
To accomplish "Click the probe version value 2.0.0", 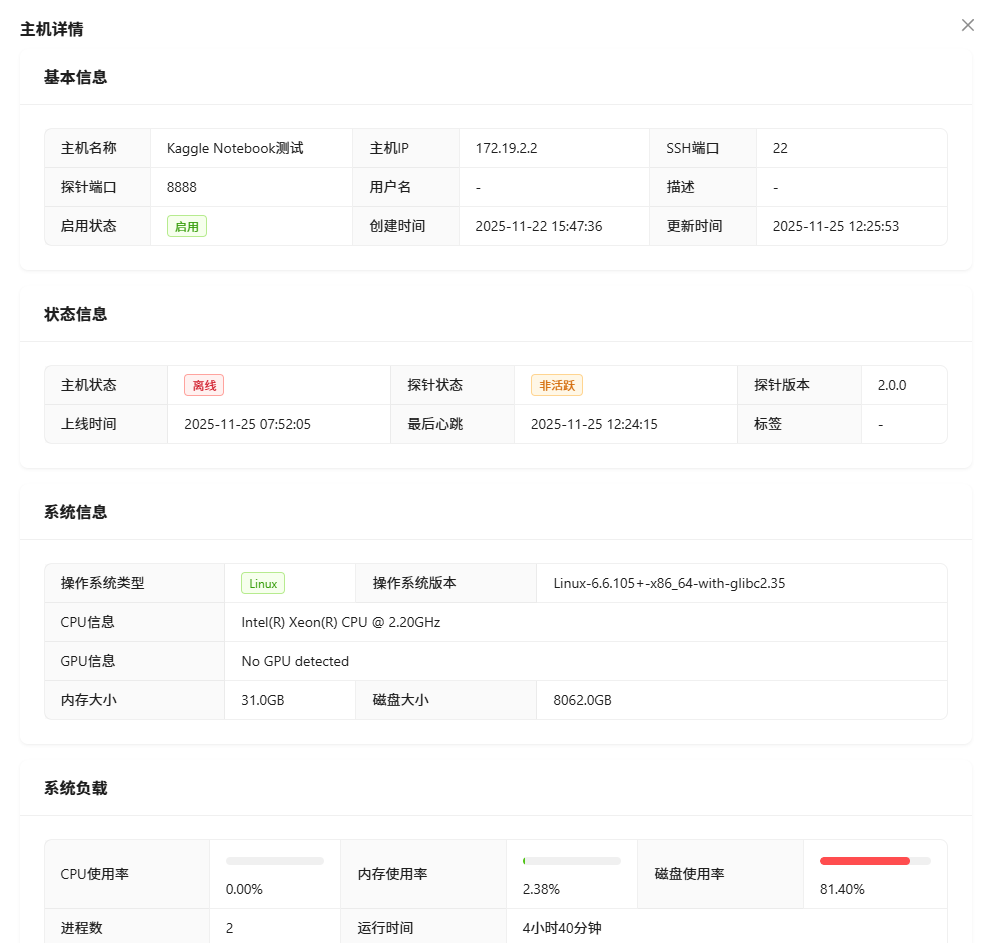I will click(892, 385).
